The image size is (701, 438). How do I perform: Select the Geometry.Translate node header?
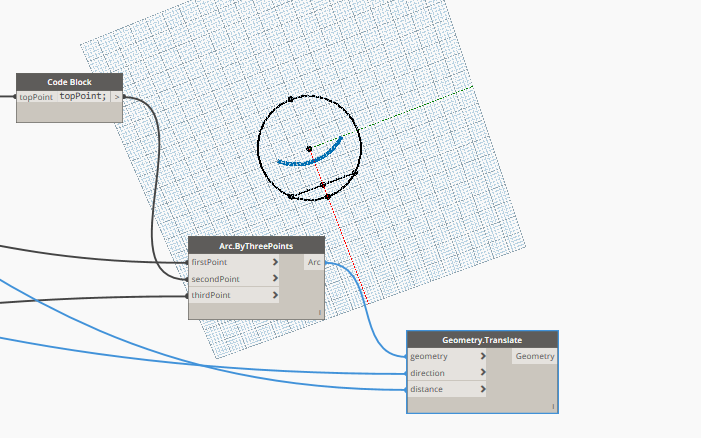click(482, 340)
